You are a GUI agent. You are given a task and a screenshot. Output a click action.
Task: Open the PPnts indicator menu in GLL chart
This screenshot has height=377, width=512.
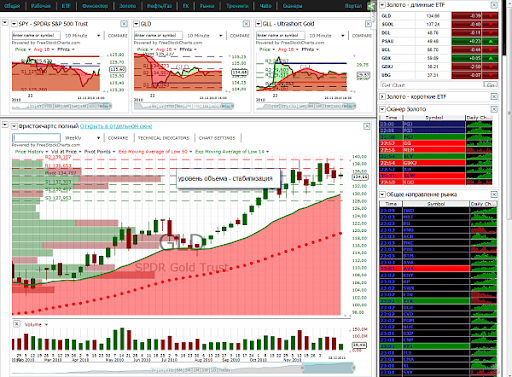pos(310,49)
